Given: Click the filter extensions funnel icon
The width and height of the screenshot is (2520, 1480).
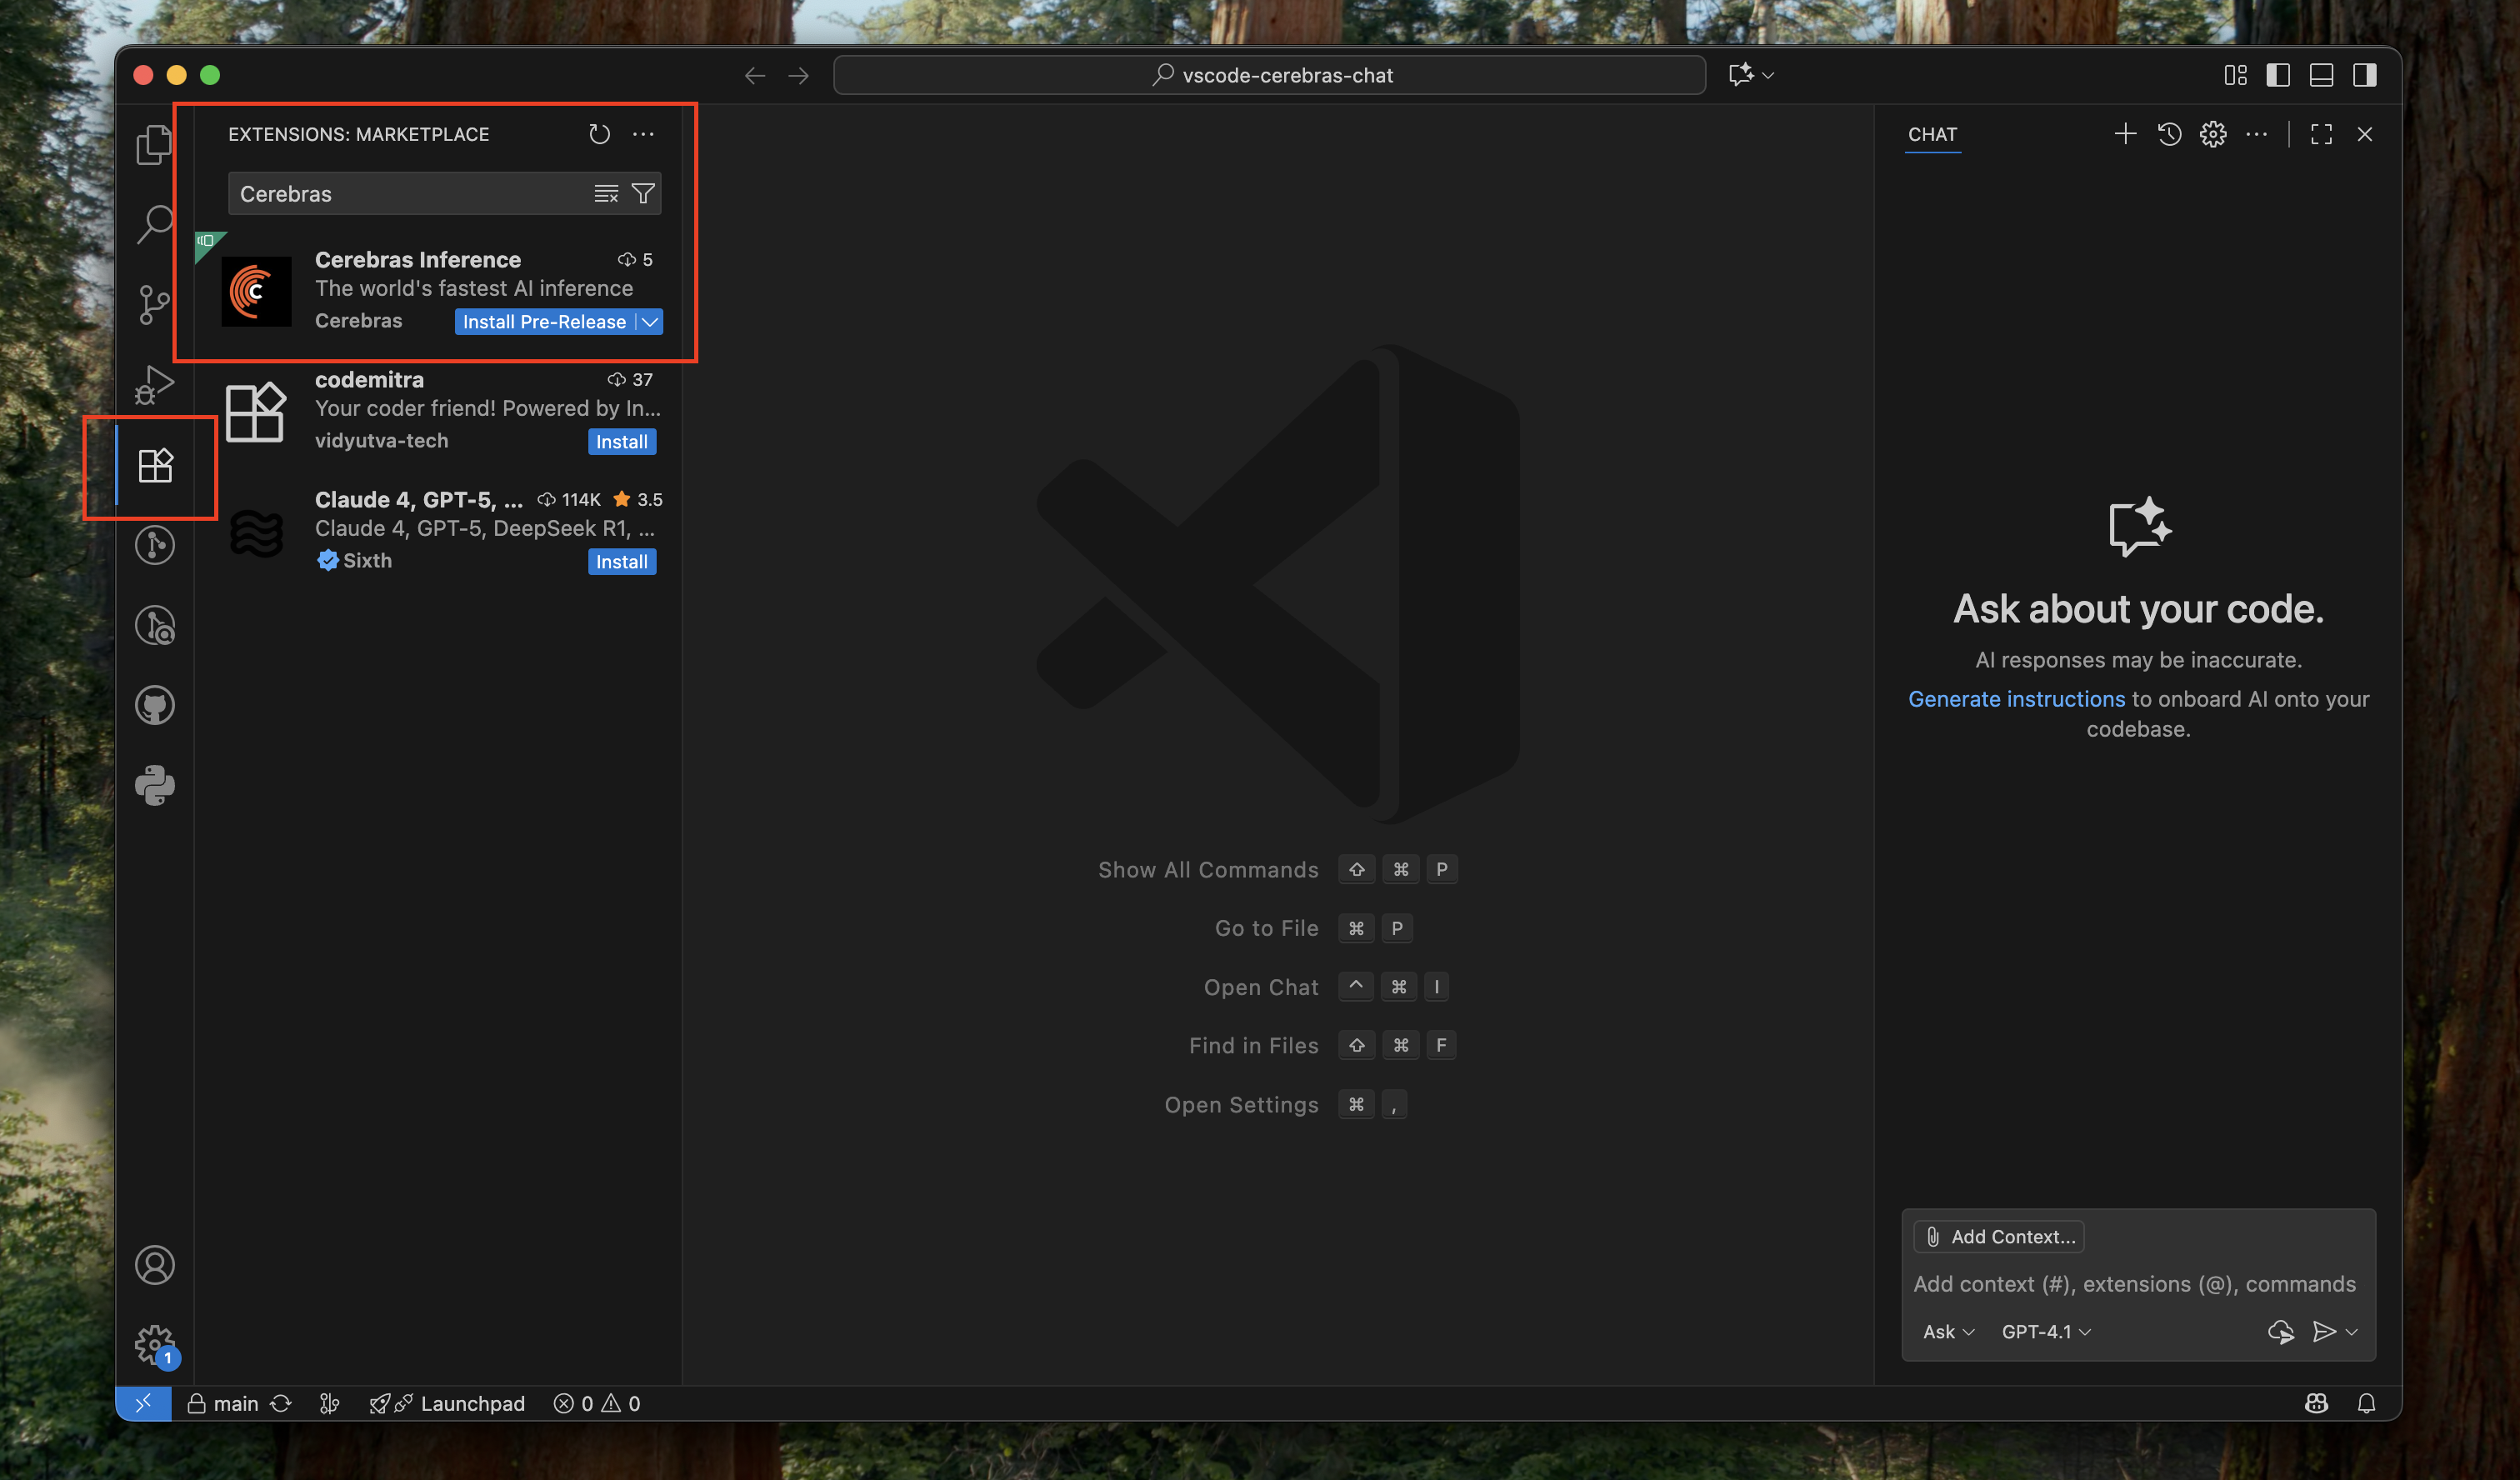Looking at the screenshot, I should 643,194.
